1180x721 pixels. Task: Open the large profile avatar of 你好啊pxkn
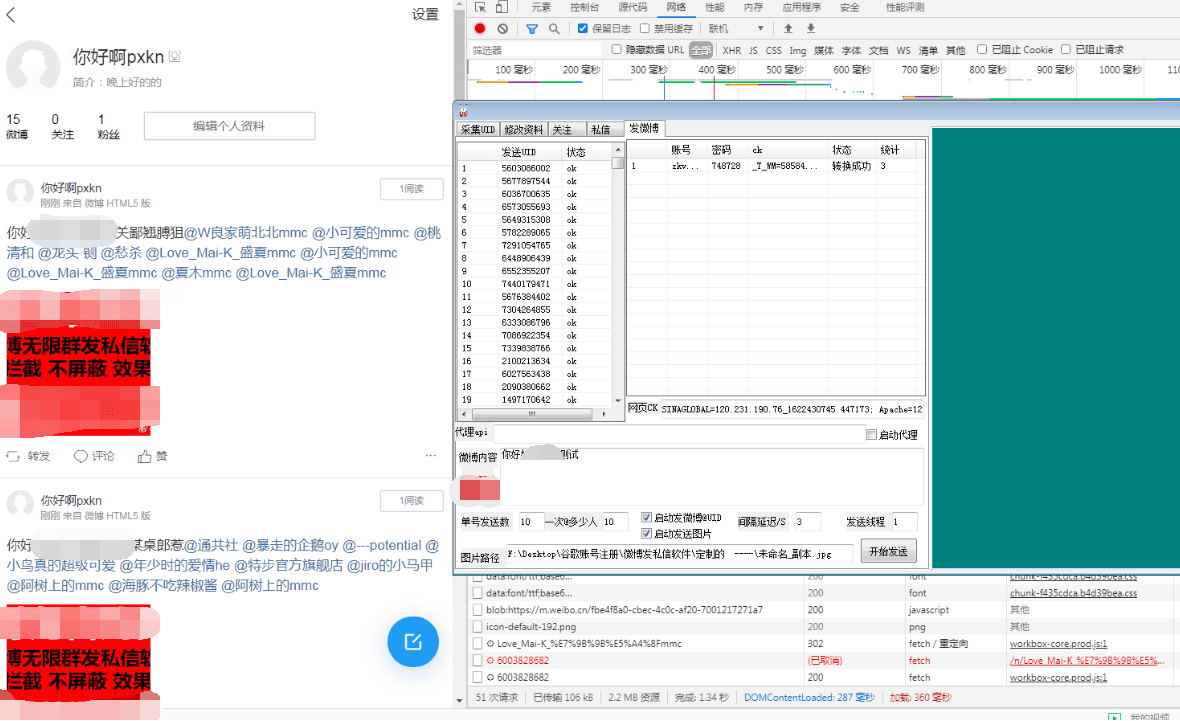[32, 68]
